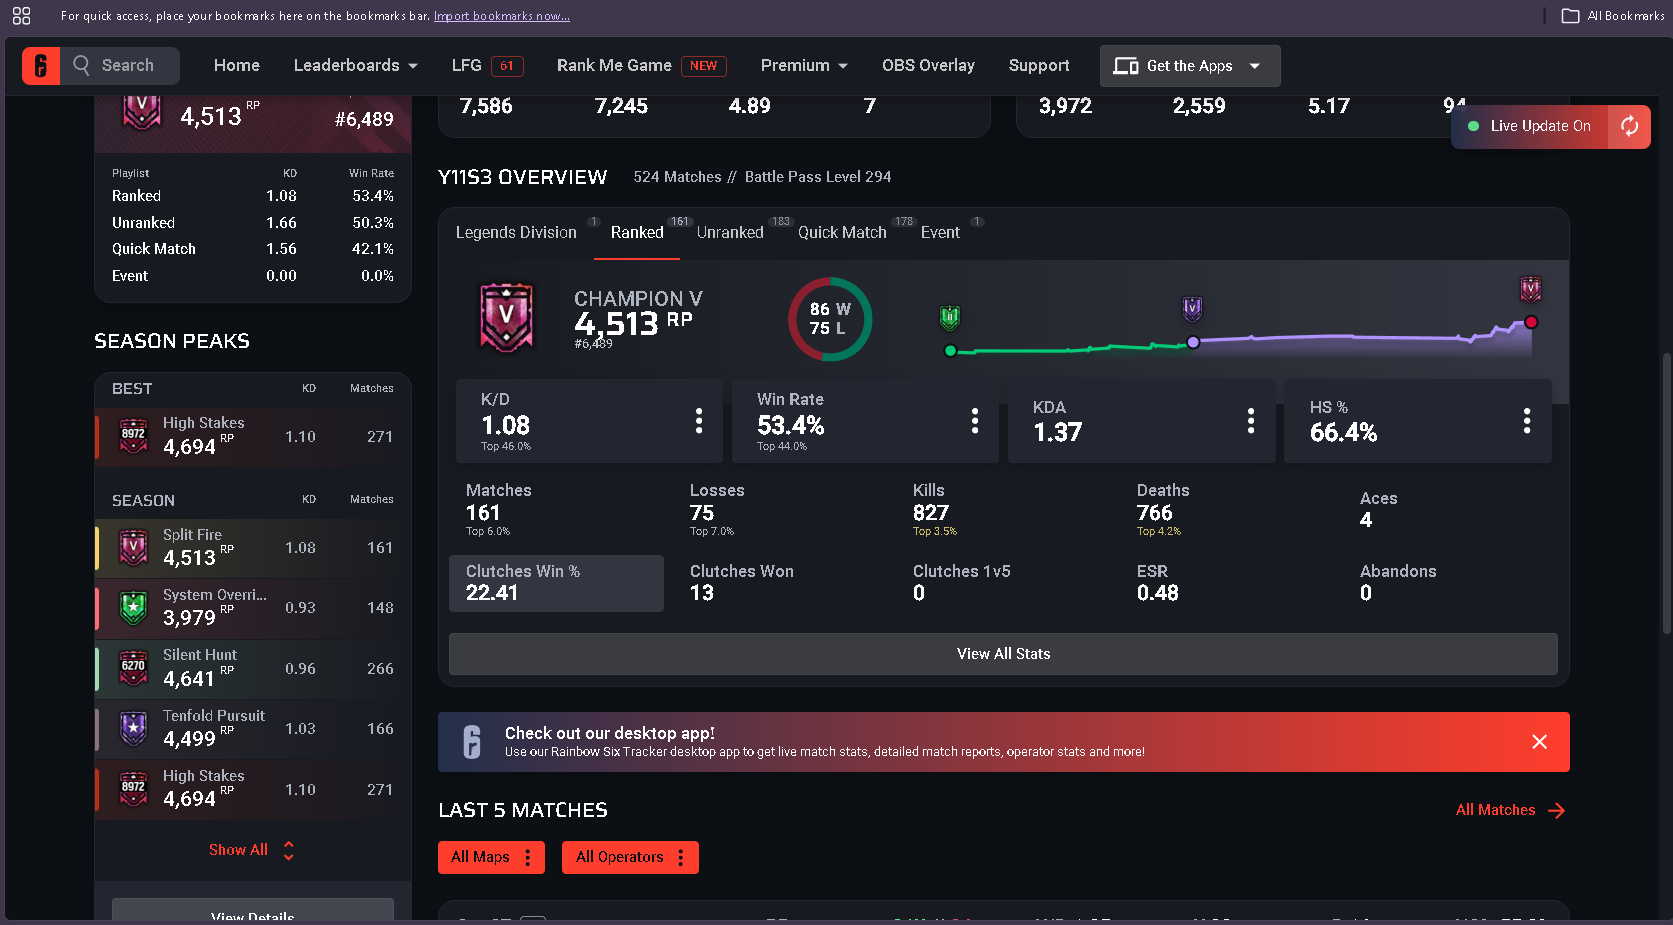Click desktop app banner logo icon
This screenshot has height=925, width=1673.
pyautogui.click(x=472, y=742)
